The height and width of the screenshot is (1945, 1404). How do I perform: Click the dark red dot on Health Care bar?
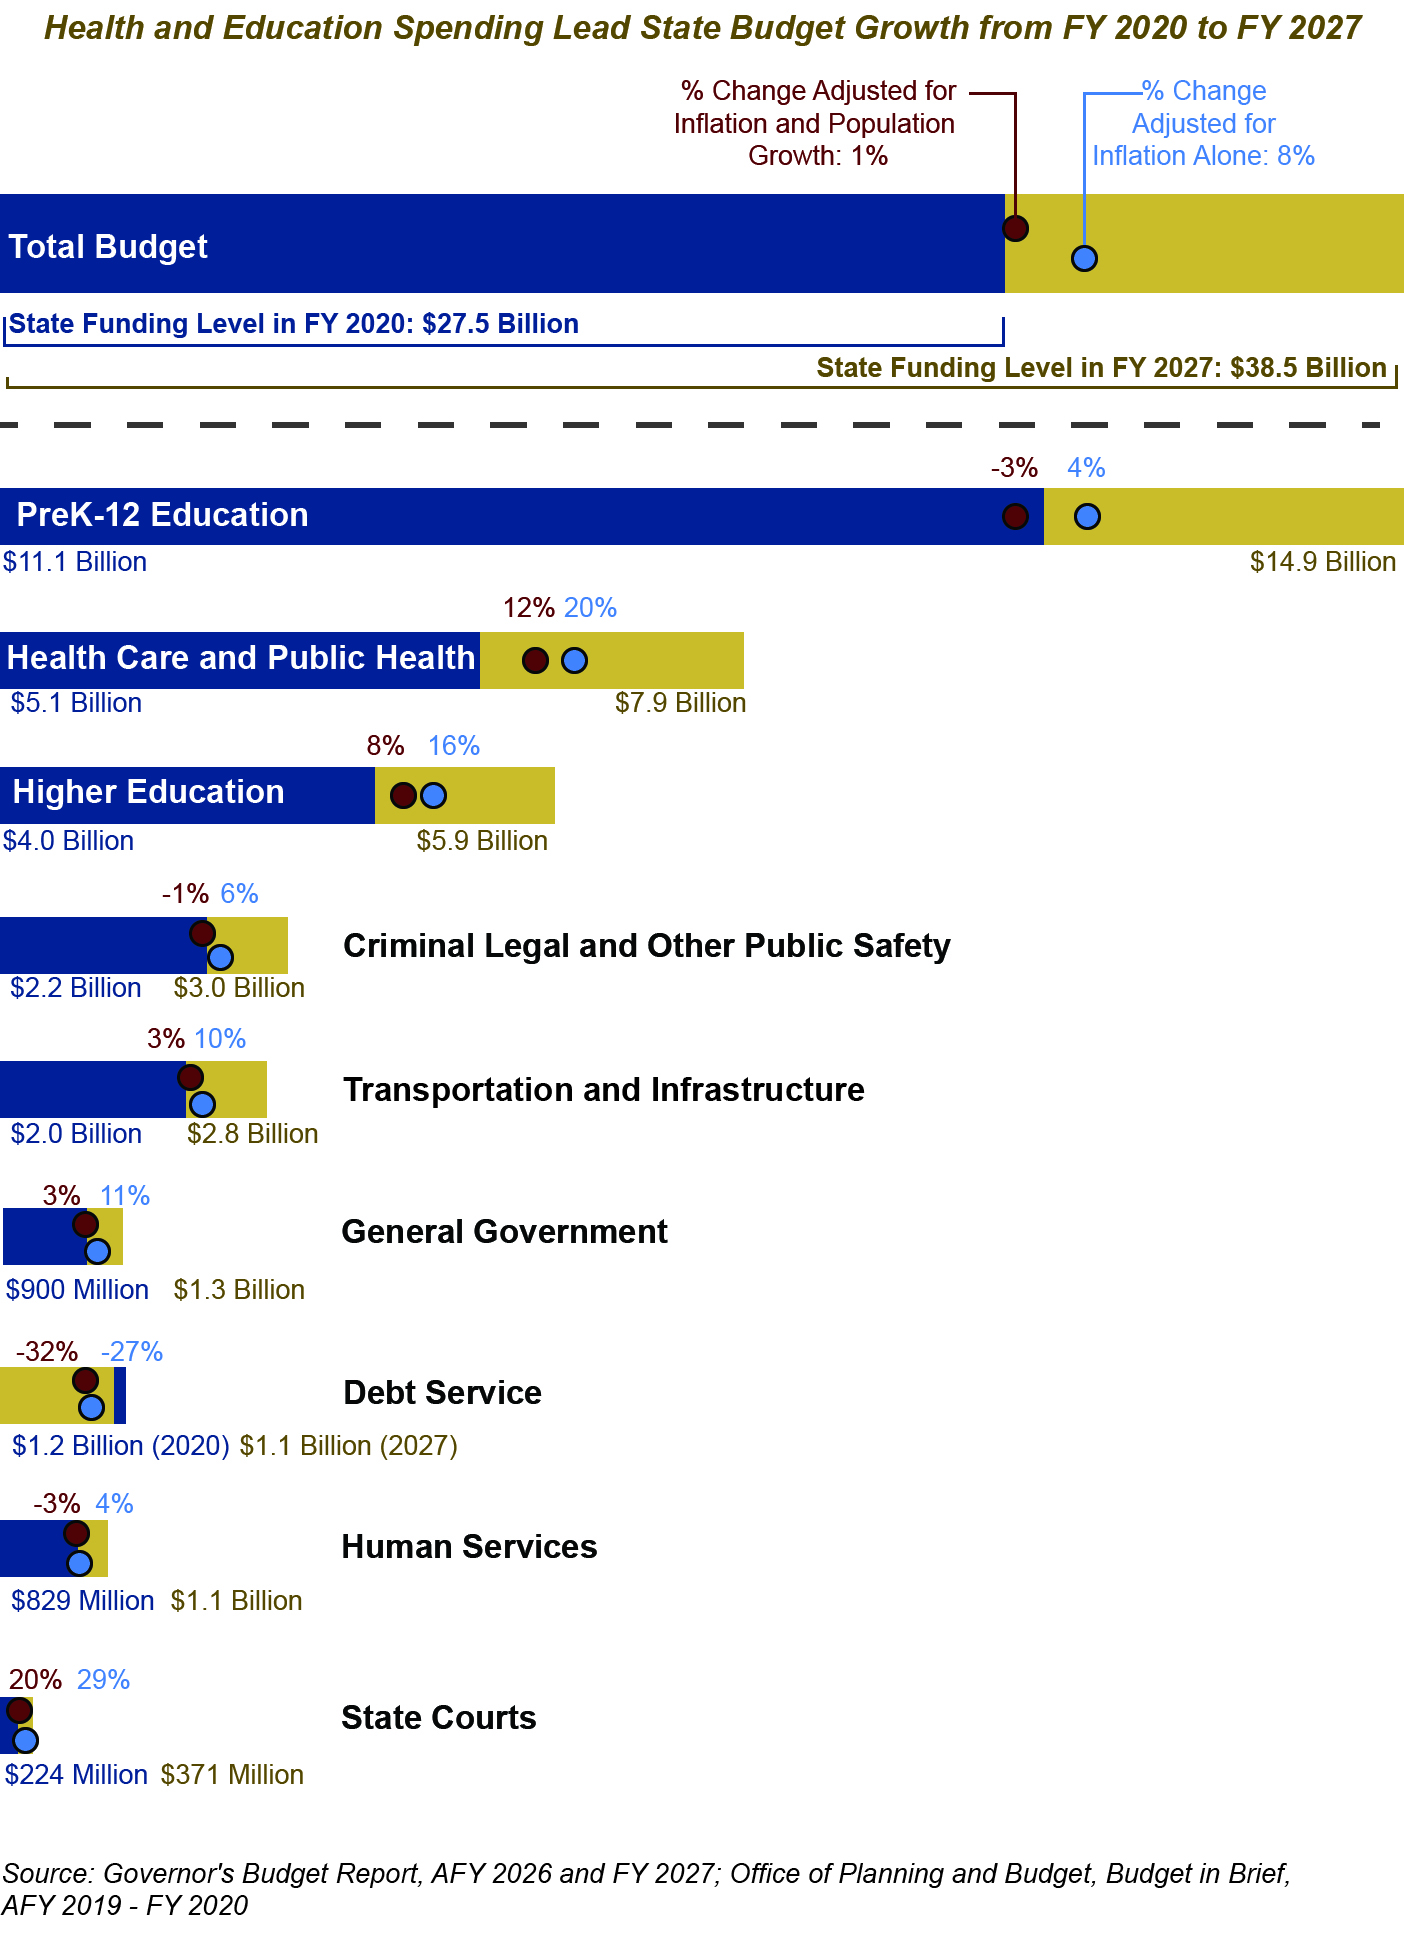coord(536,660)
